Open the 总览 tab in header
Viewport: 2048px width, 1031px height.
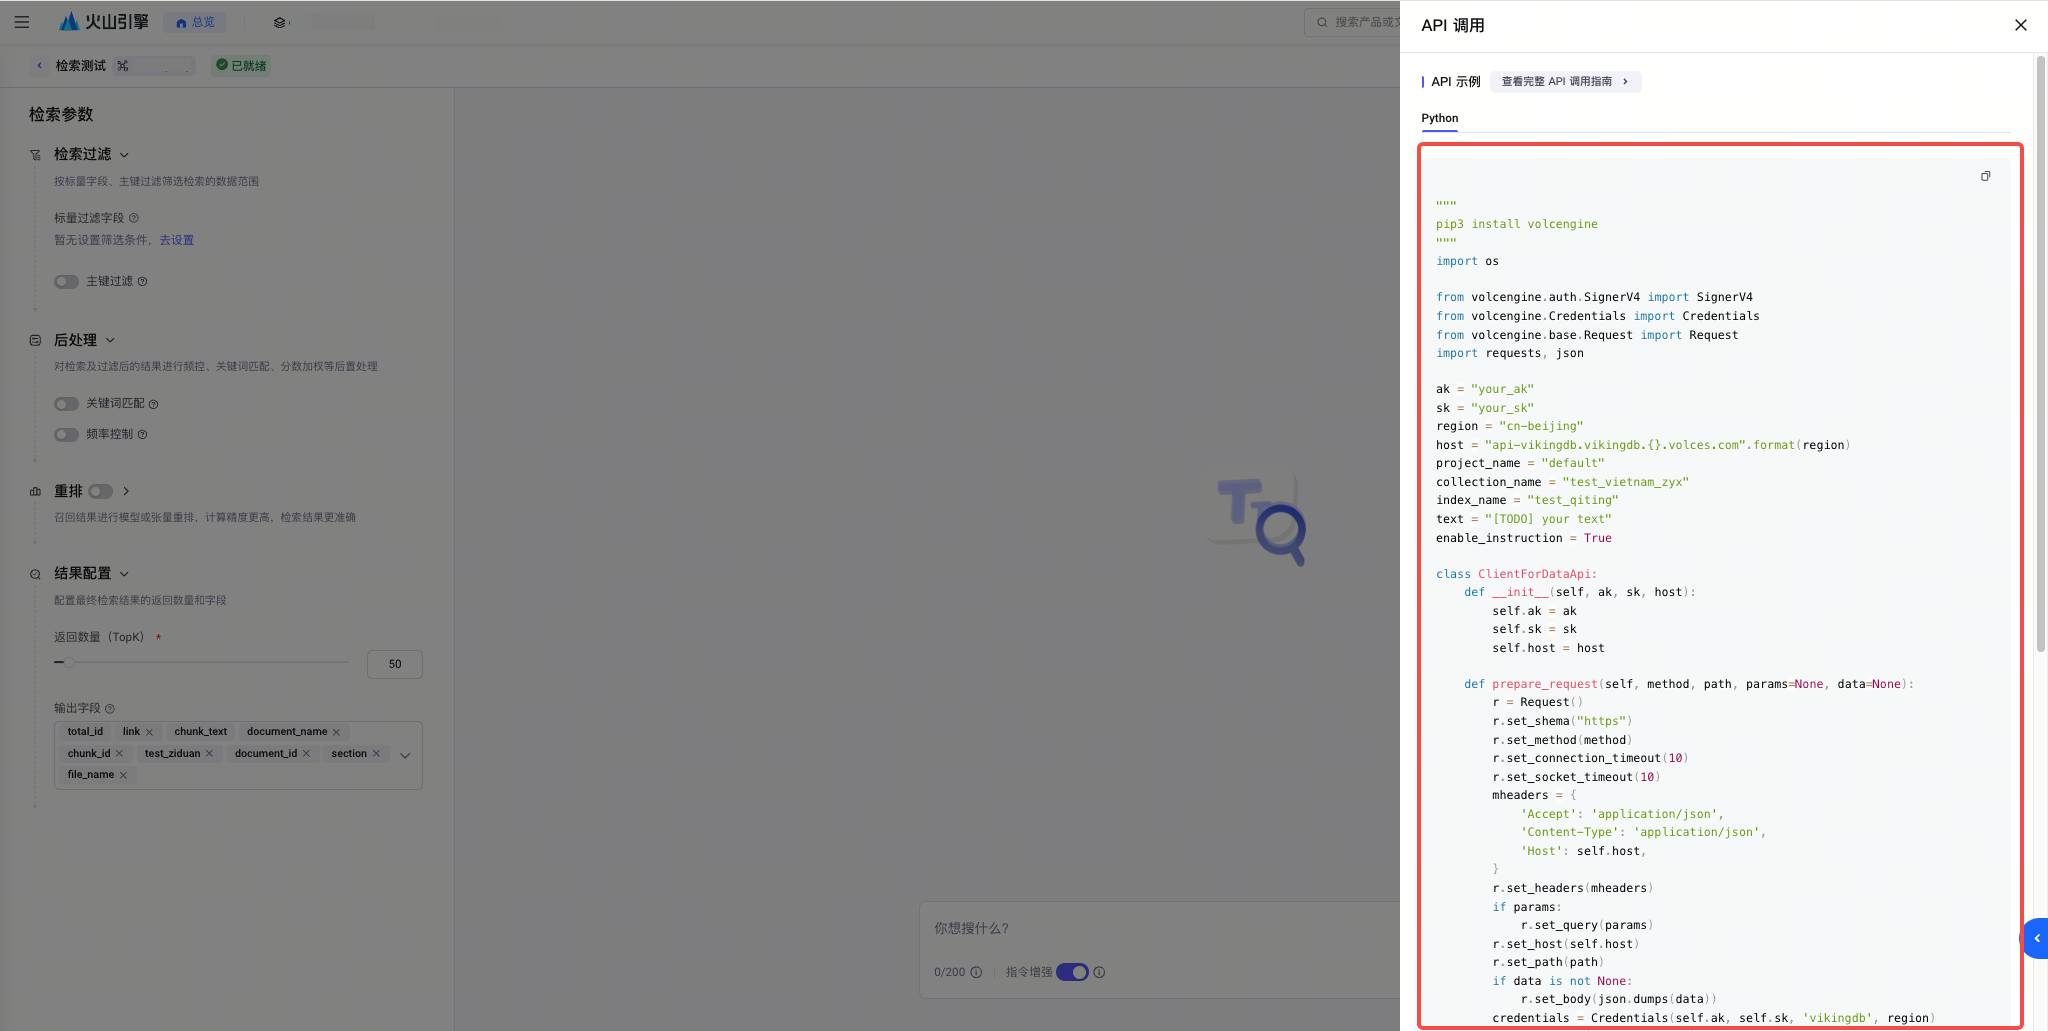click(195, 22)
